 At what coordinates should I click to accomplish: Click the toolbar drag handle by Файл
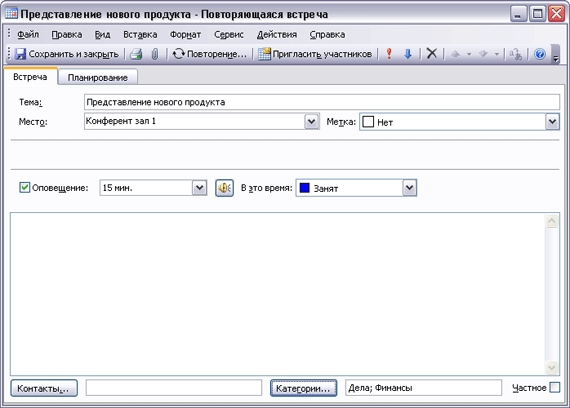tap(9, 34)
